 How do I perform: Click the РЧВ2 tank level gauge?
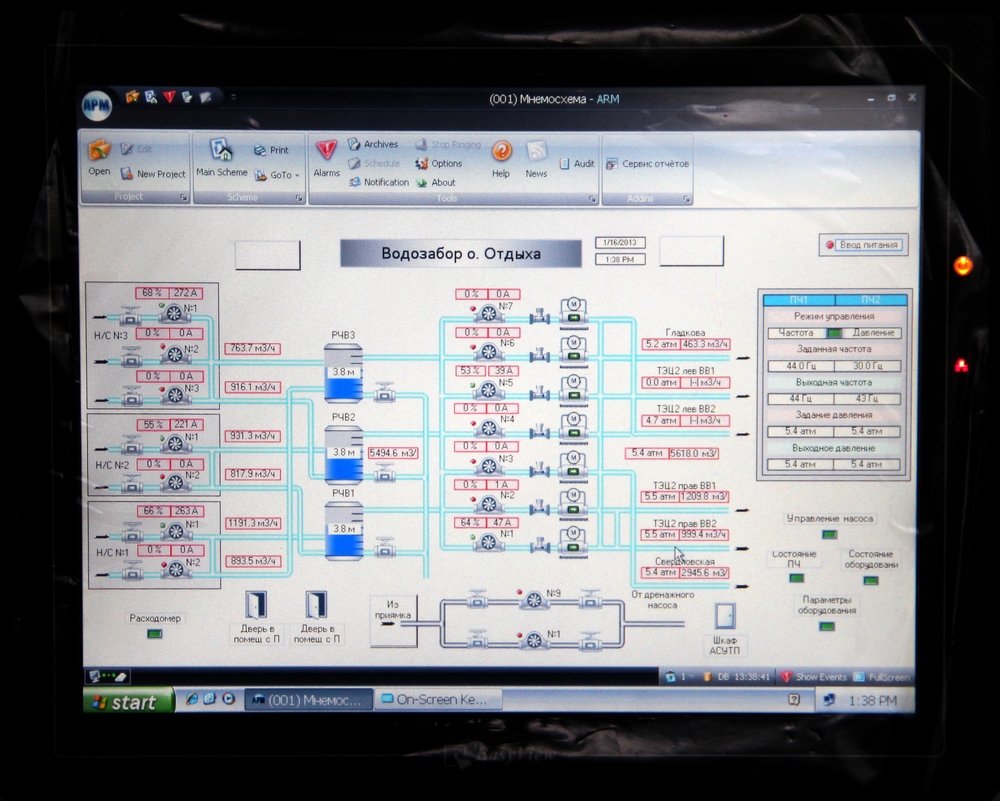pos(343,452)
